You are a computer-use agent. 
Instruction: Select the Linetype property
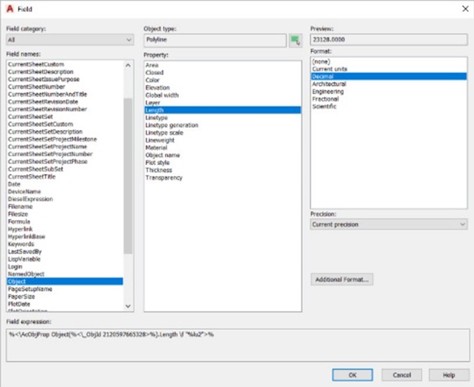point(223,118)
